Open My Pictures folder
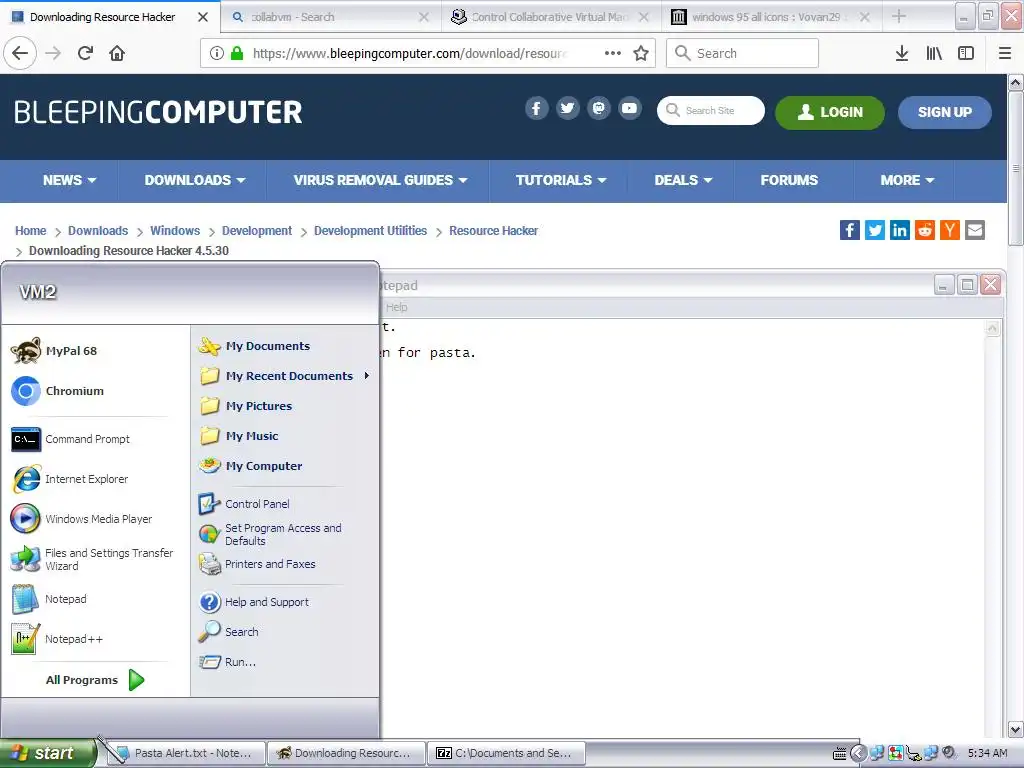Viewport: 1024px width, 768px height. (x=246, y=406)
